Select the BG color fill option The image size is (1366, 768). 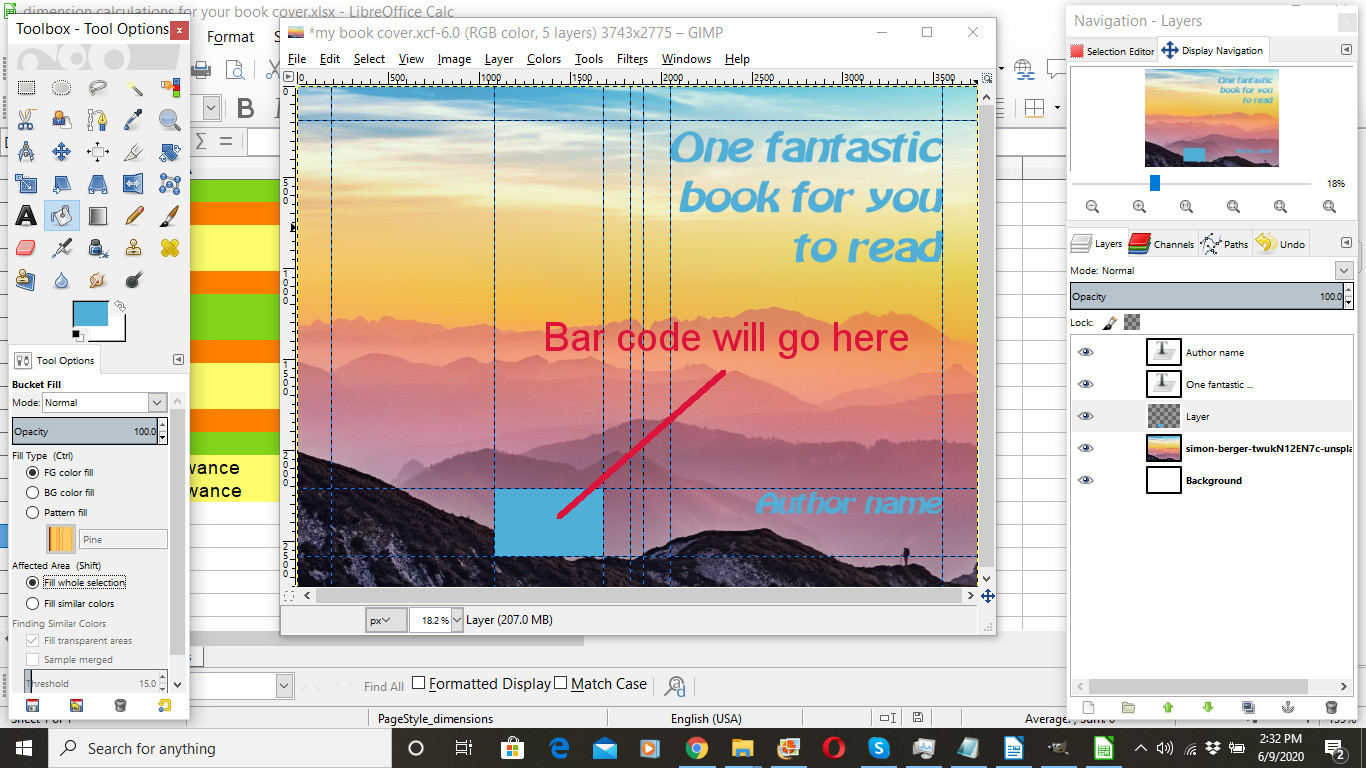coord(33,493)
